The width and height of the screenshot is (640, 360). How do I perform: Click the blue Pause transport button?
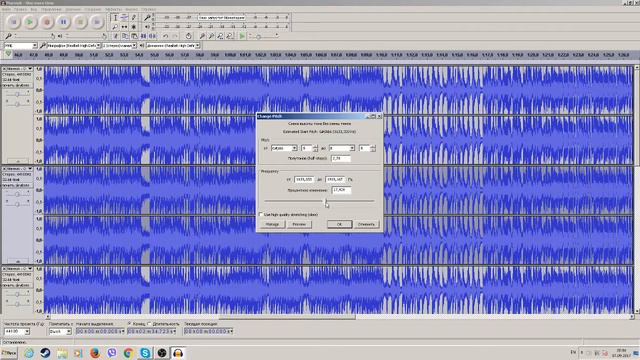coord(63,22)
